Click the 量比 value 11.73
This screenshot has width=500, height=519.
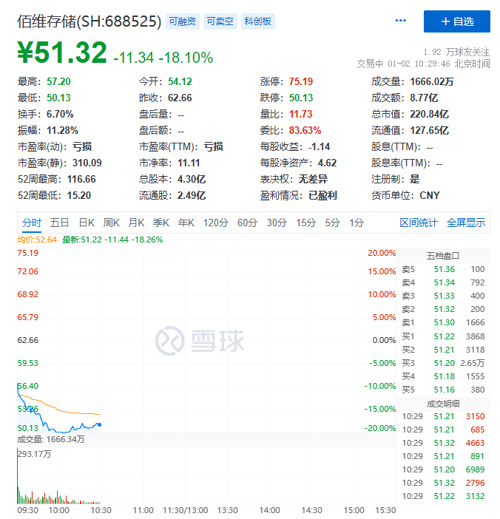pyautogui.click(x=301, y=114)
